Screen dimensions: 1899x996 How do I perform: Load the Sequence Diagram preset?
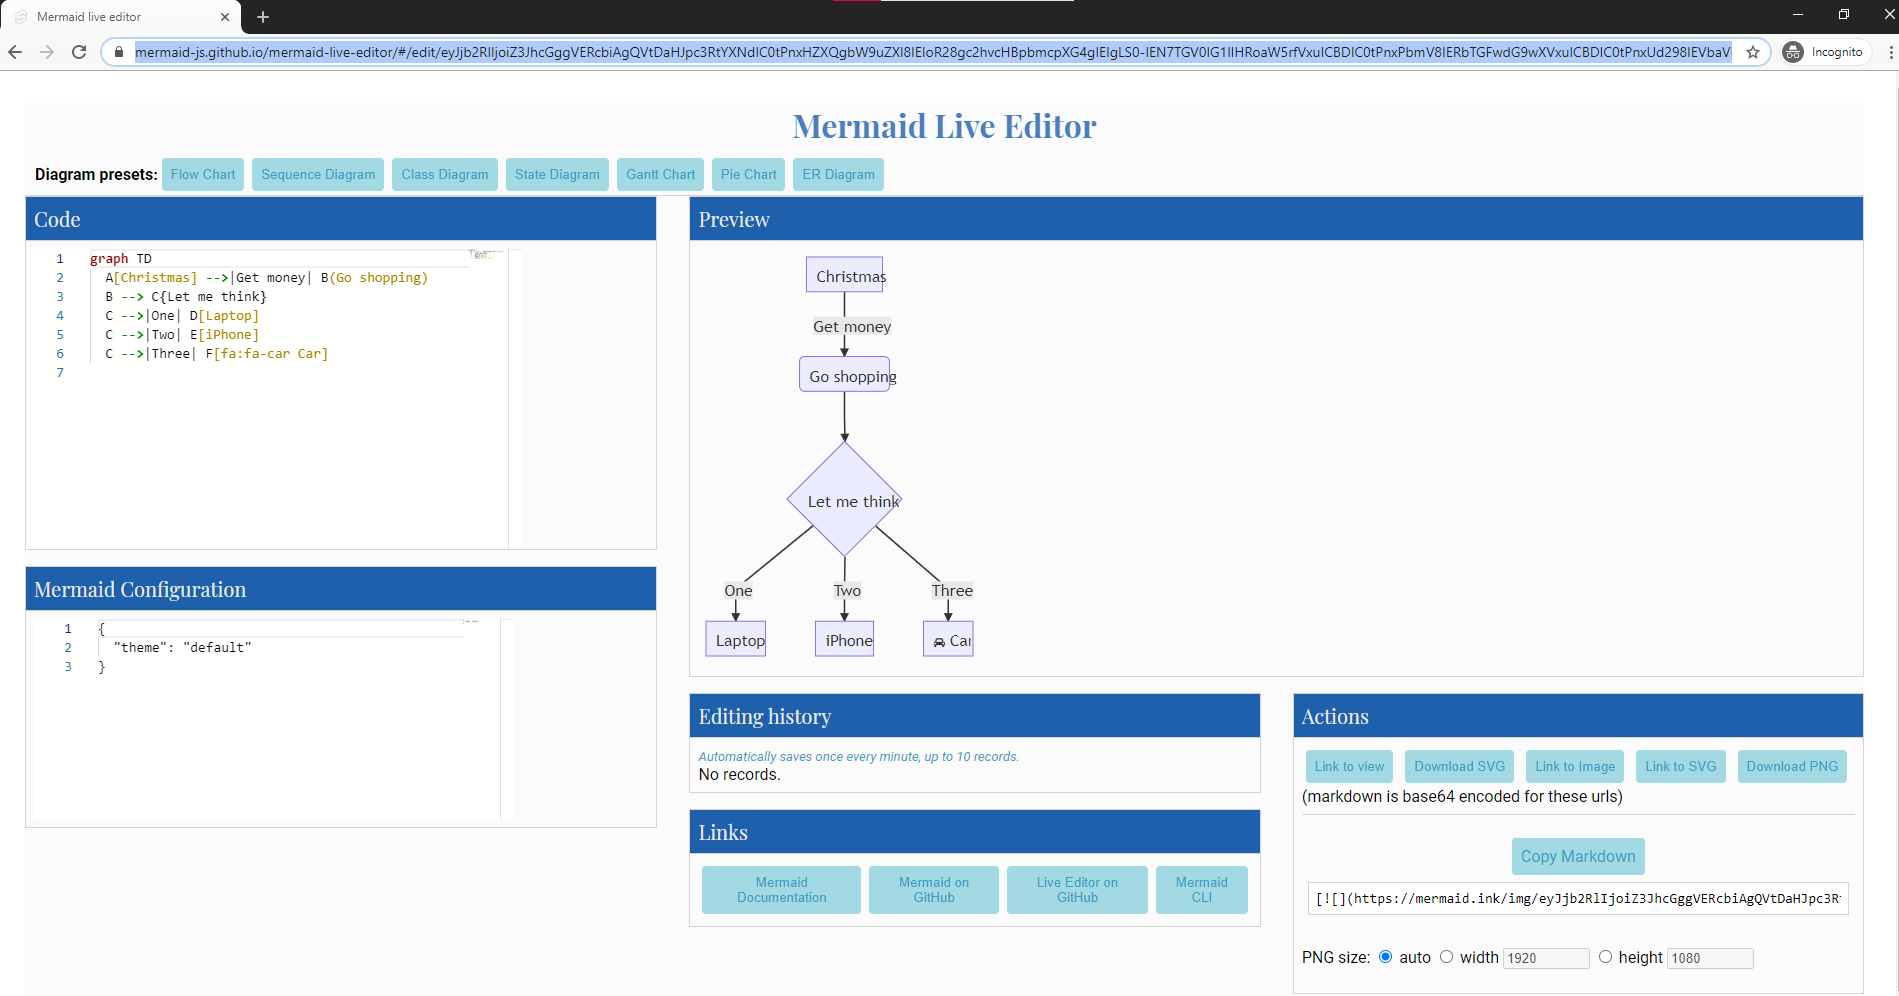click(x=317, y=174)
